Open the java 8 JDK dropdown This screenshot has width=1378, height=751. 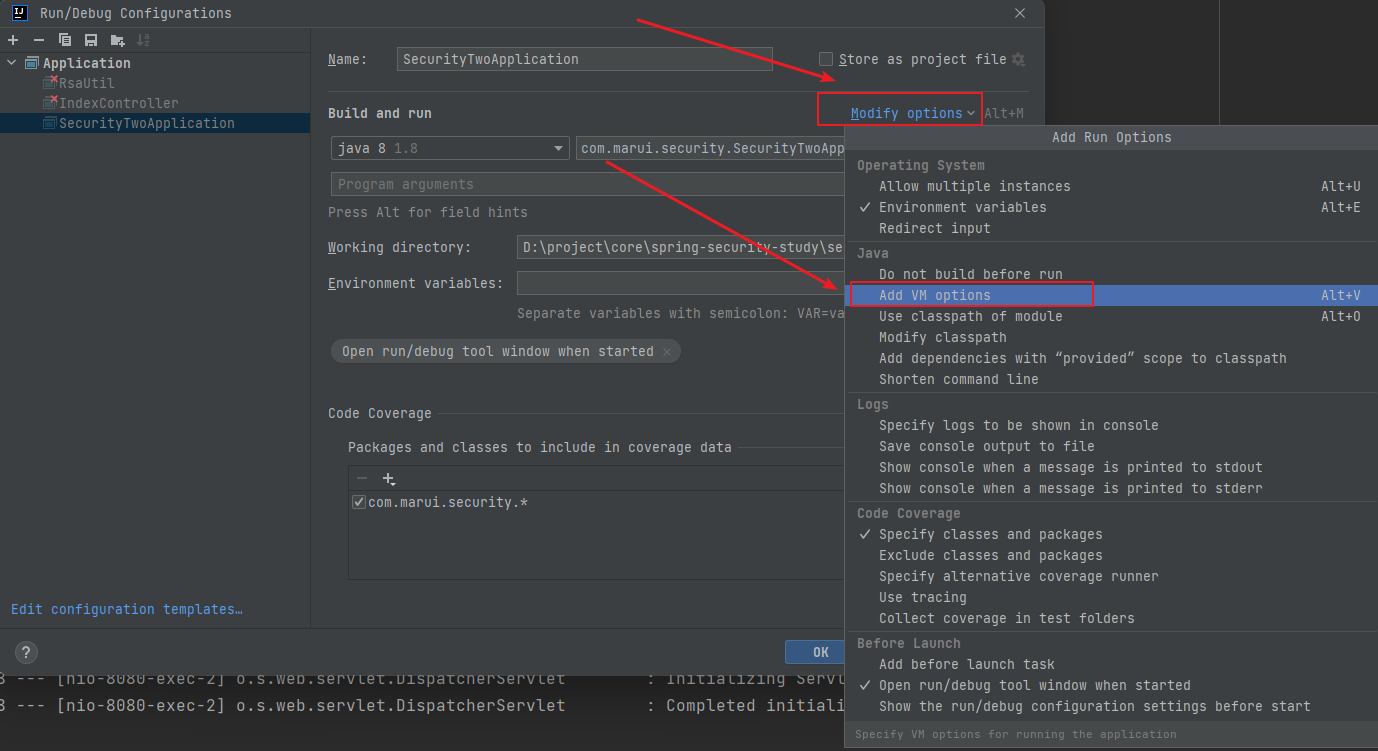pos(450,149)
